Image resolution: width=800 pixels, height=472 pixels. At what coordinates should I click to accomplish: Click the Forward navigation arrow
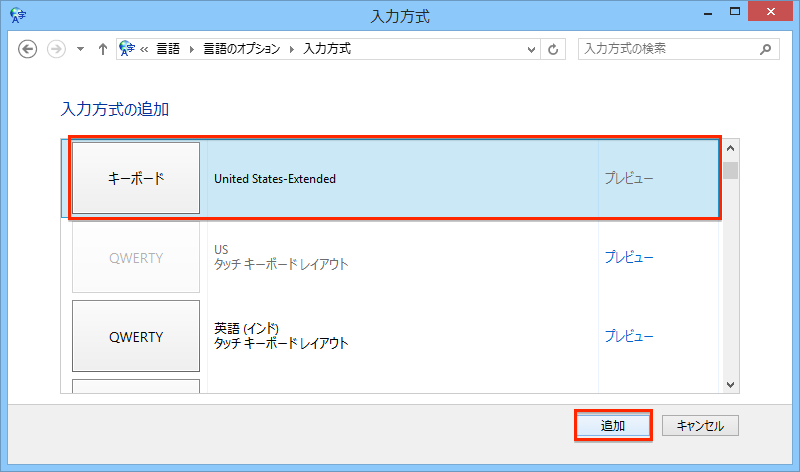tap(56, 49)
